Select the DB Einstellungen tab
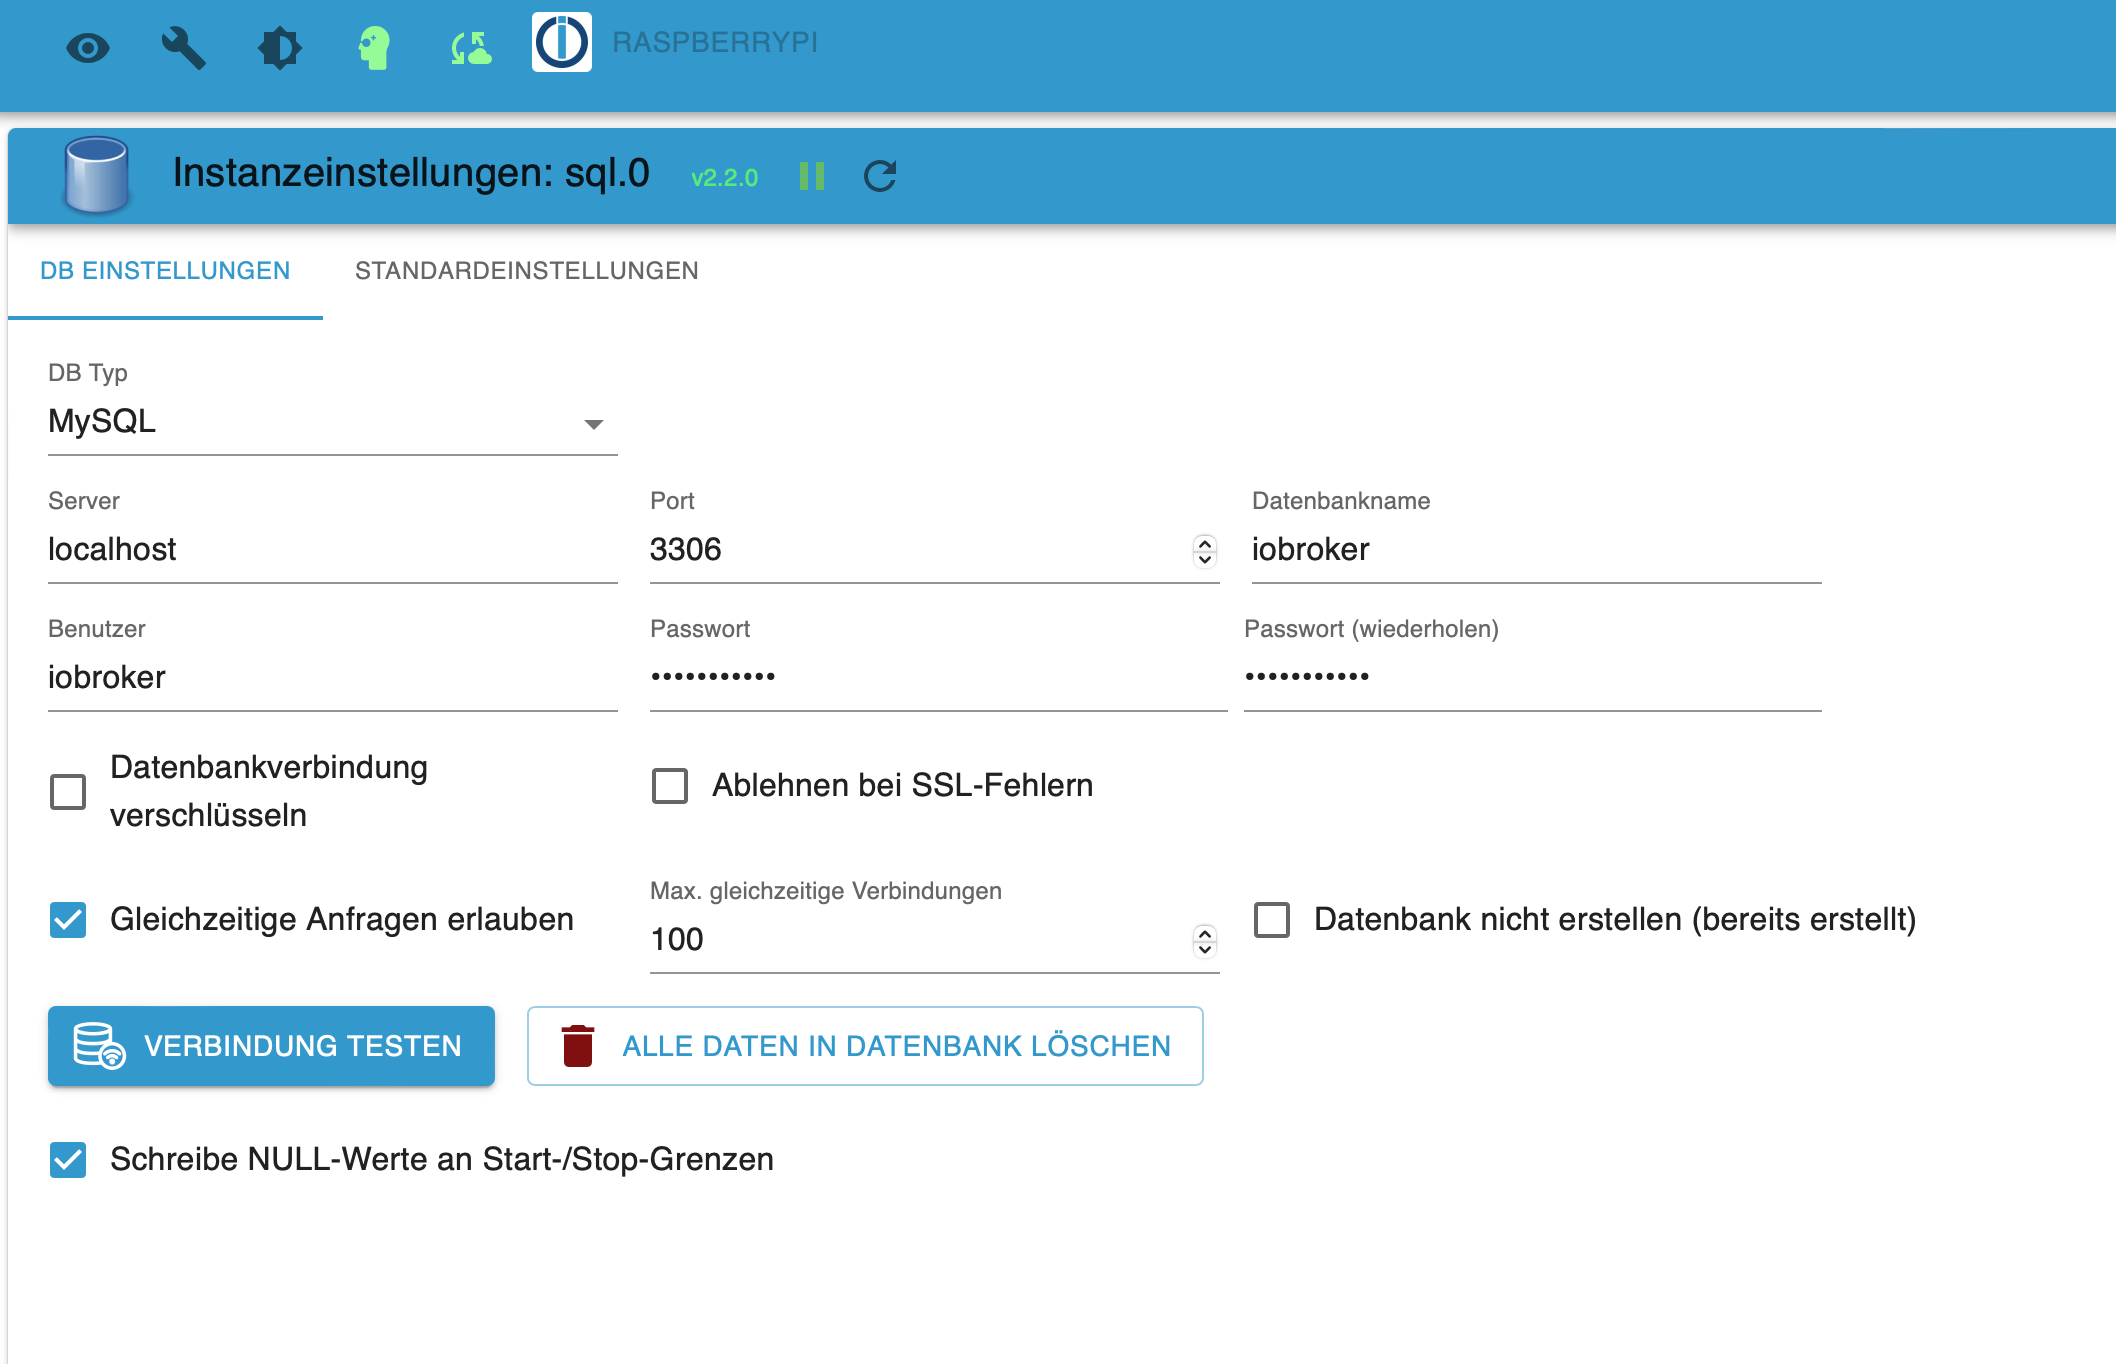The height and width of the screenshot is (1364, 2116). 165,271
